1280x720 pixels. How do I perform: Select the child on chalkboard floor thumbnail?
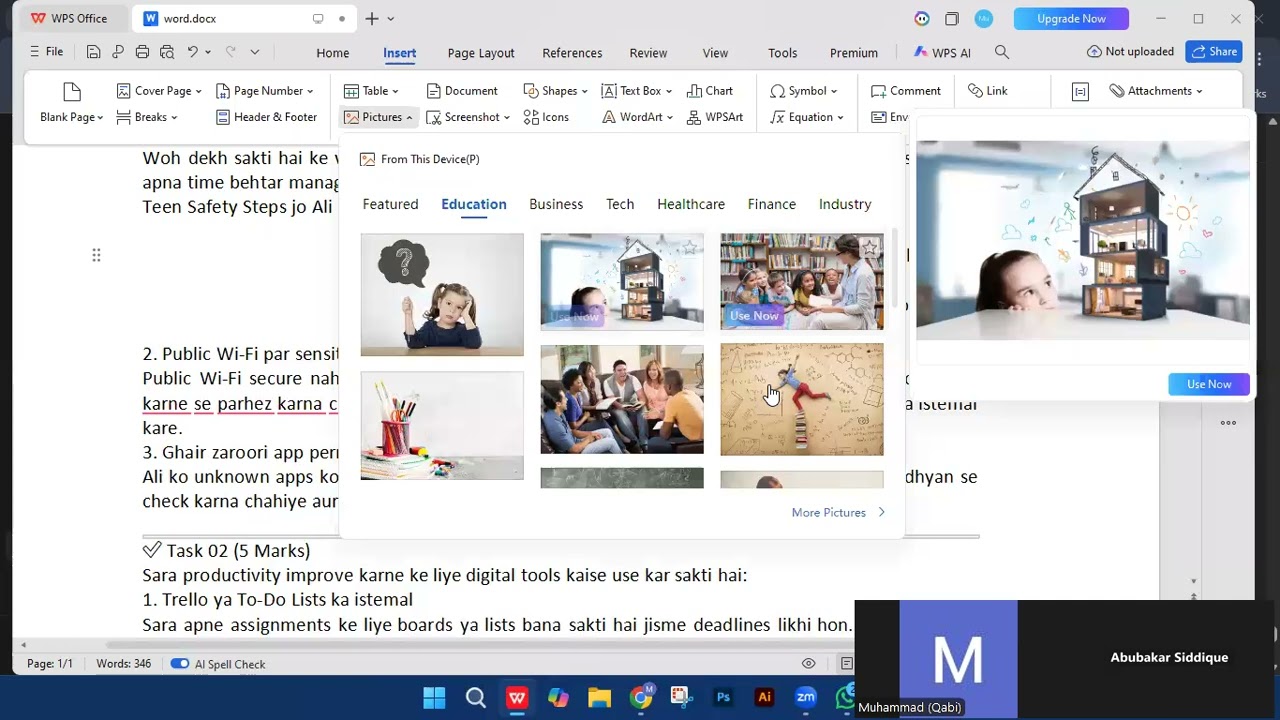tap(802, 400)
